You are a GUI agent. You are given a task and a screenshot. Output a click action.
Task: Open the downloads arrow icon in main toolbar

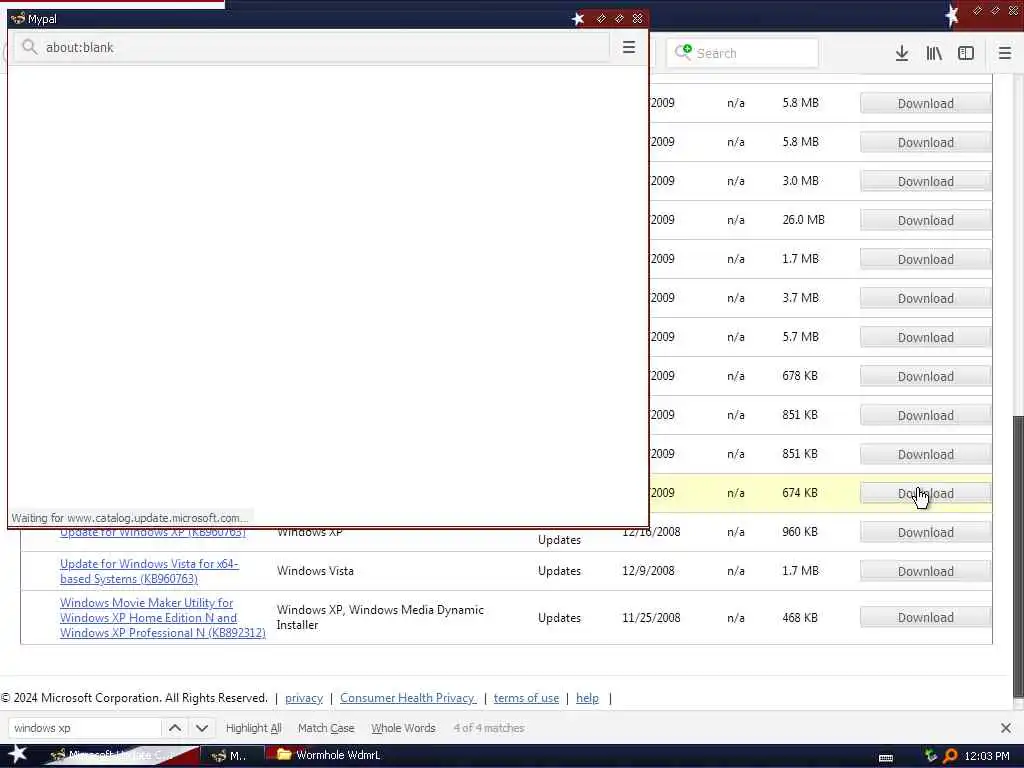tap(901, 53)
